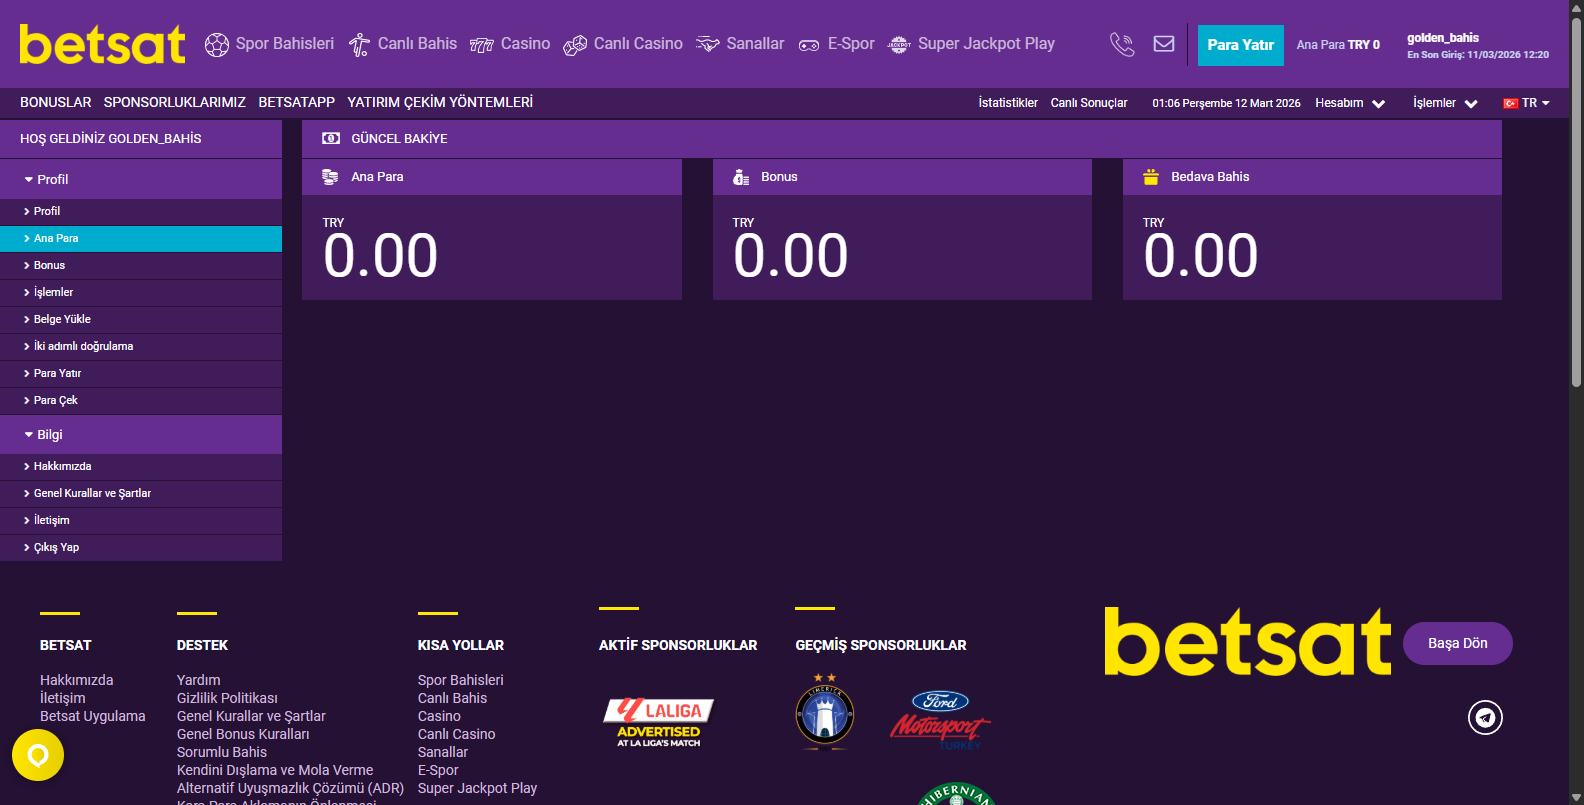Open footer Sorumlu Bahis link

point(222,752)
